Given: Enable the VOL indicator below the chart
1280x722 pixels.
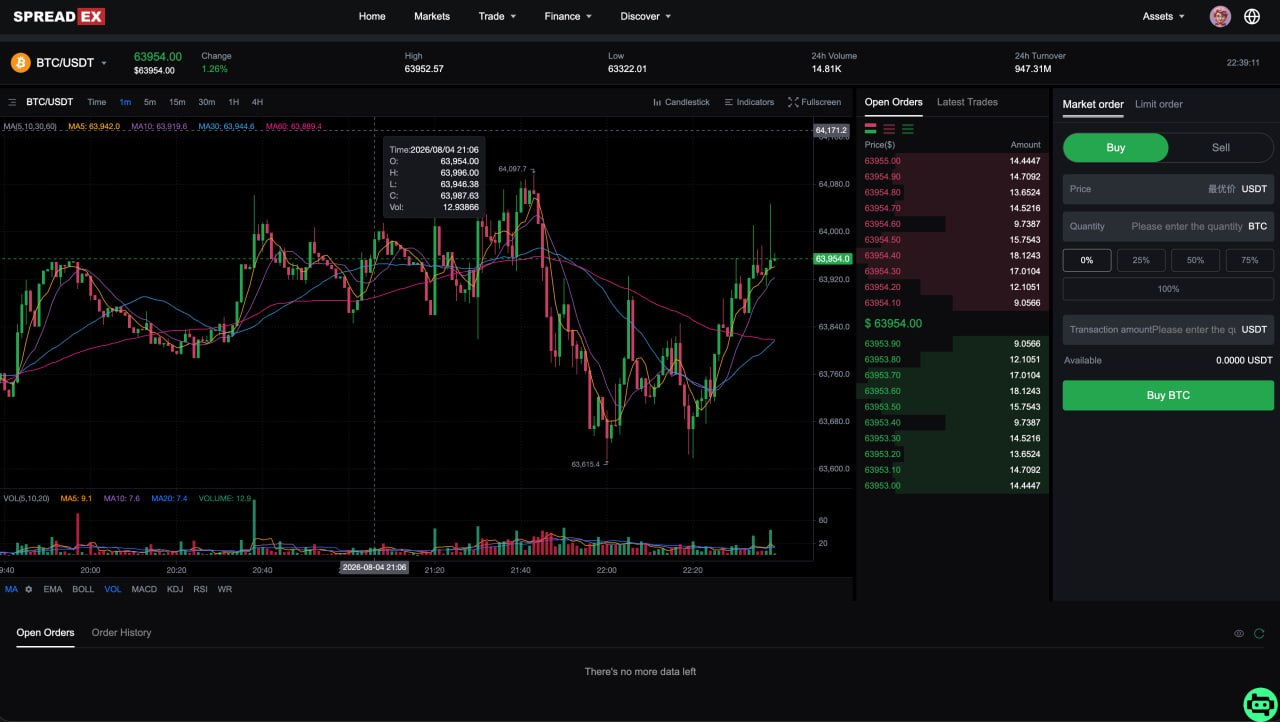Looking at the screenshot, I should pos(113,589).
